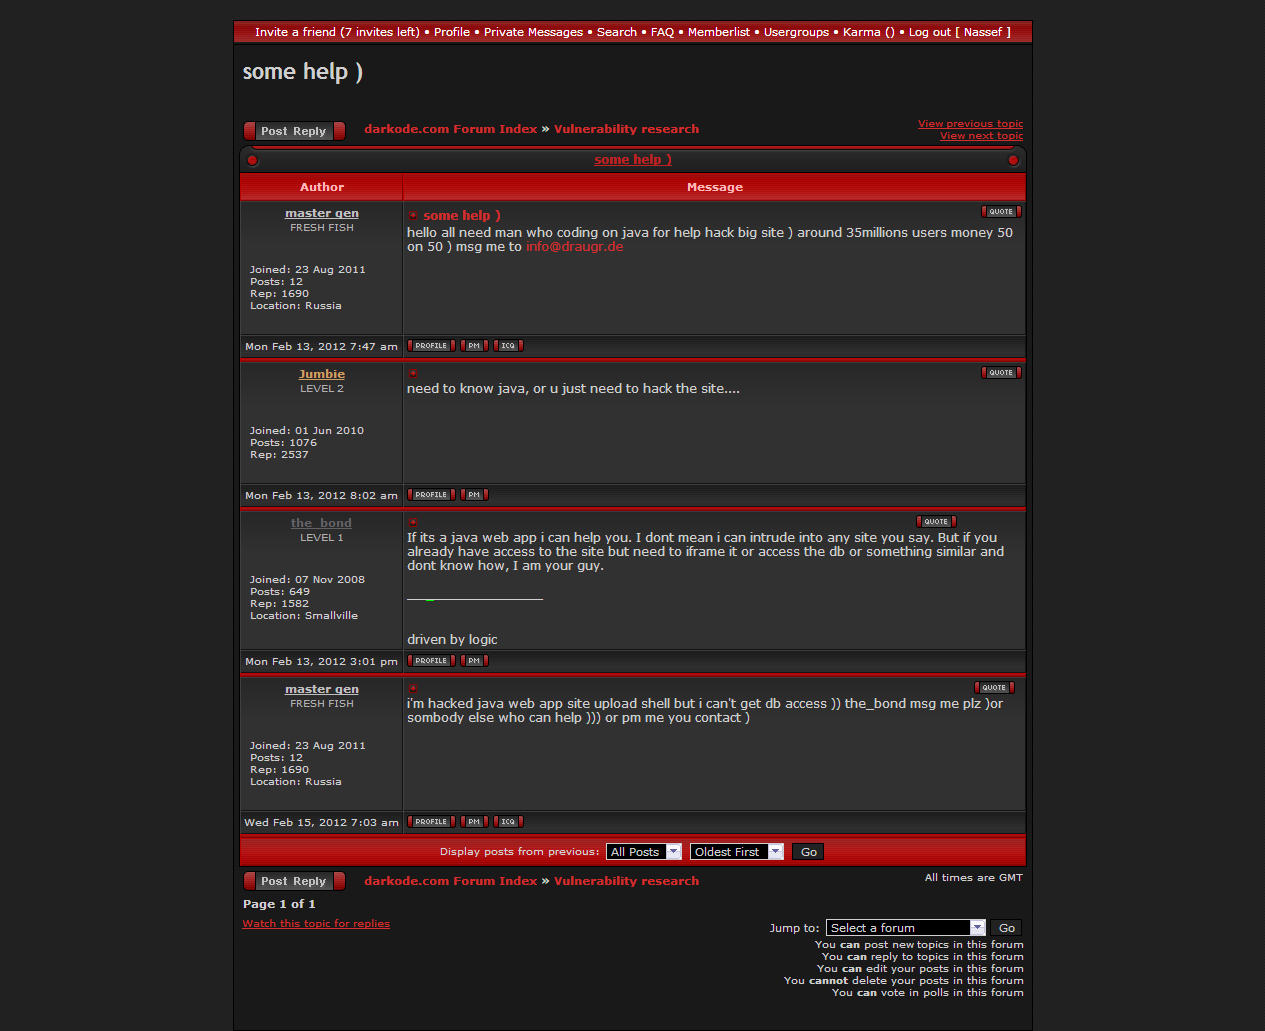
Task: Open Private Messages in top menu
Action: [533, 32]
